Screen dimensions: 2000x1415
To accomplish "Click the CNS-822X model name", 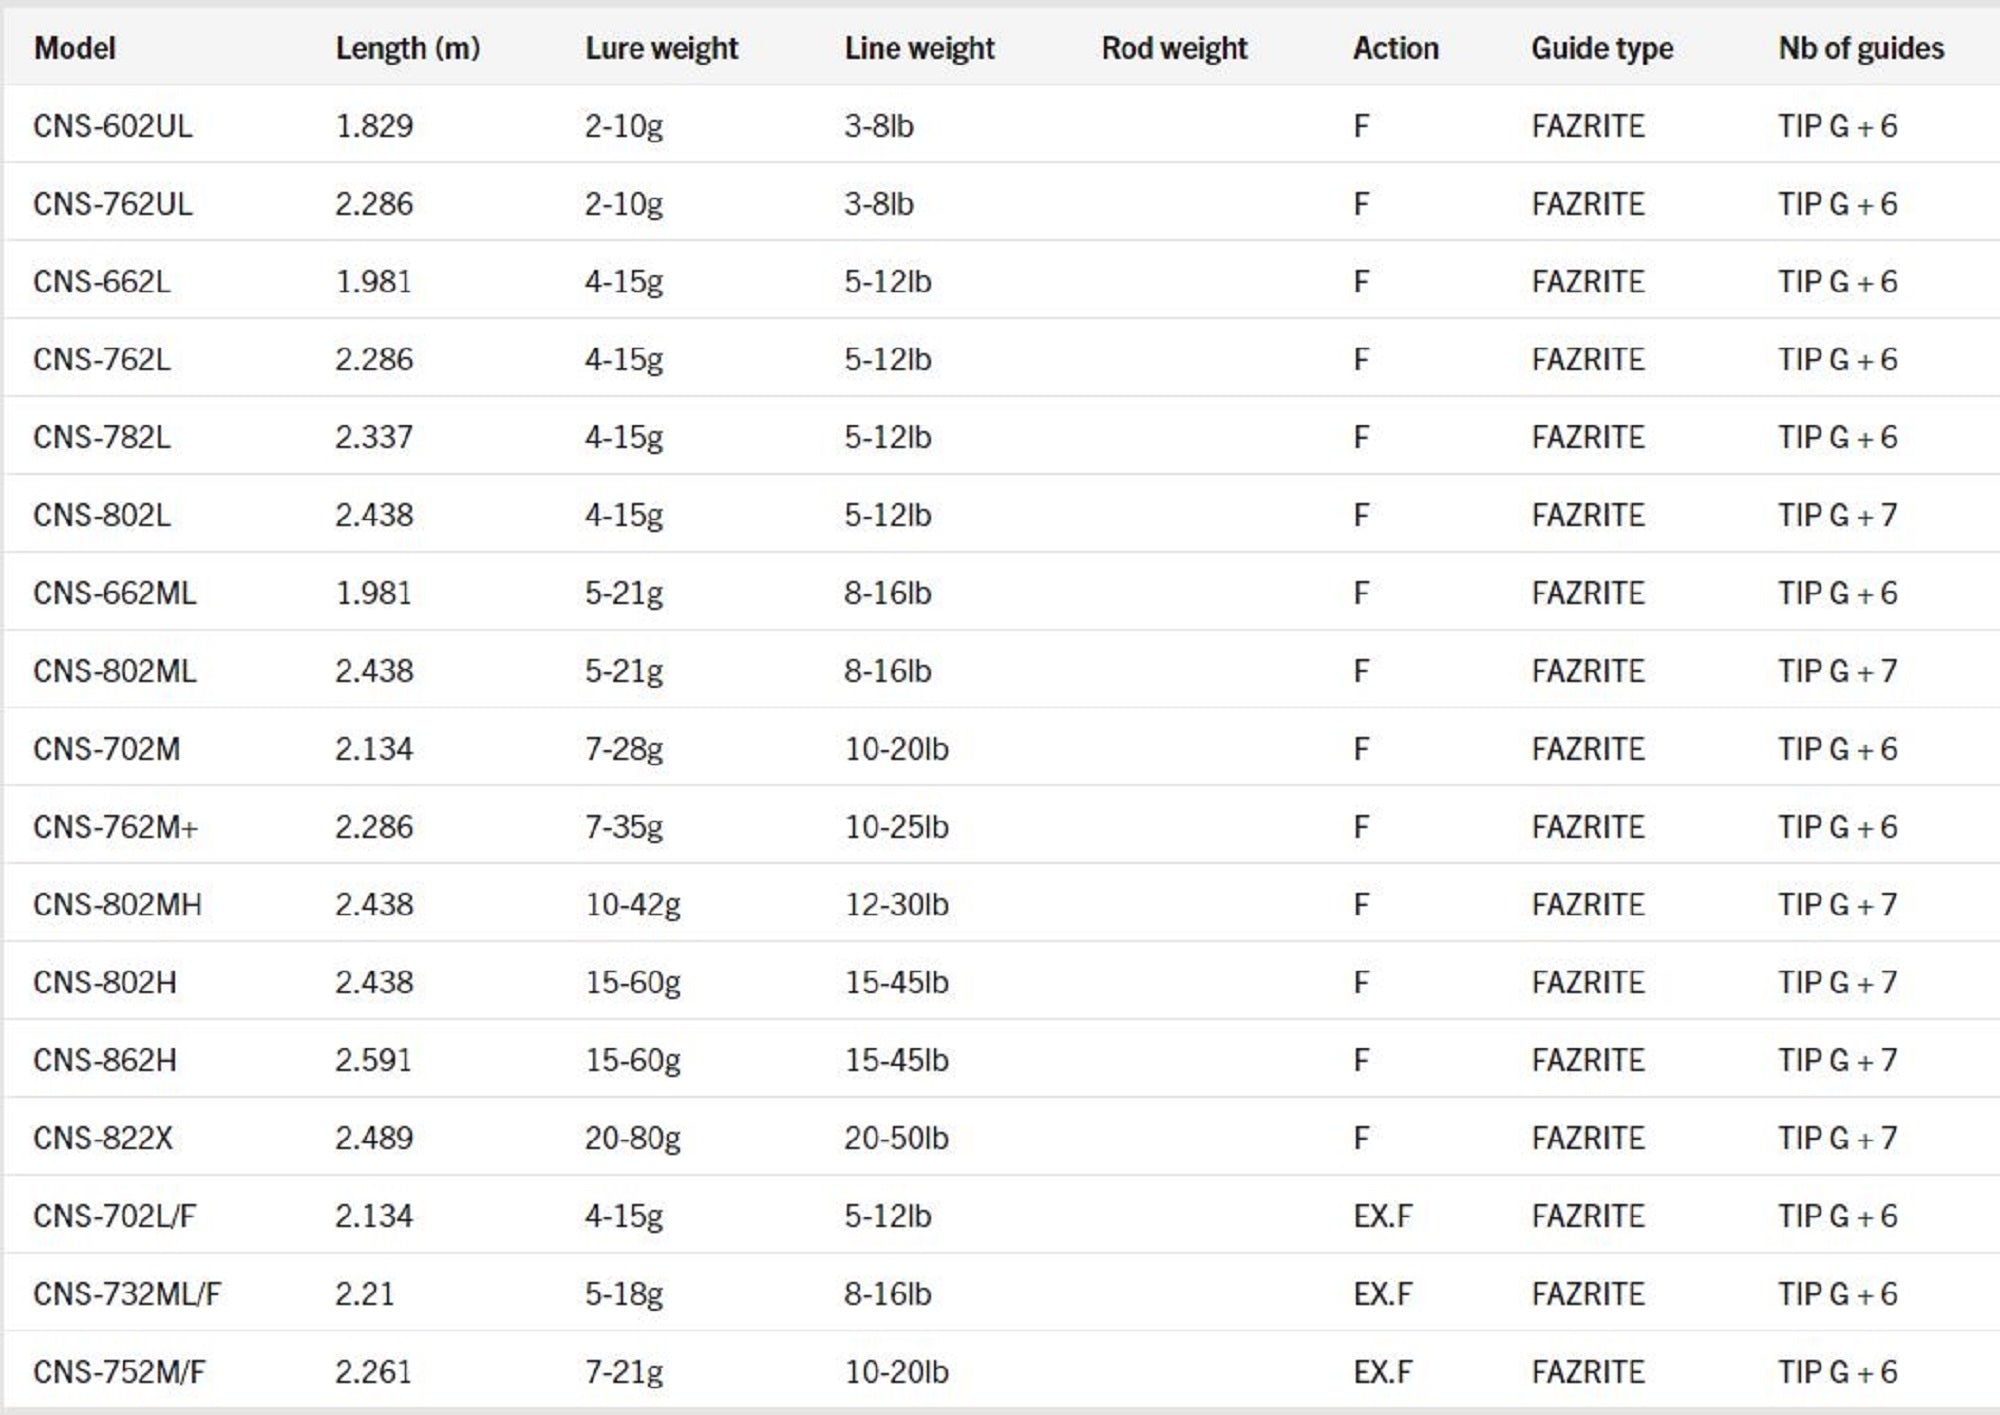I will pos(102,1138).
